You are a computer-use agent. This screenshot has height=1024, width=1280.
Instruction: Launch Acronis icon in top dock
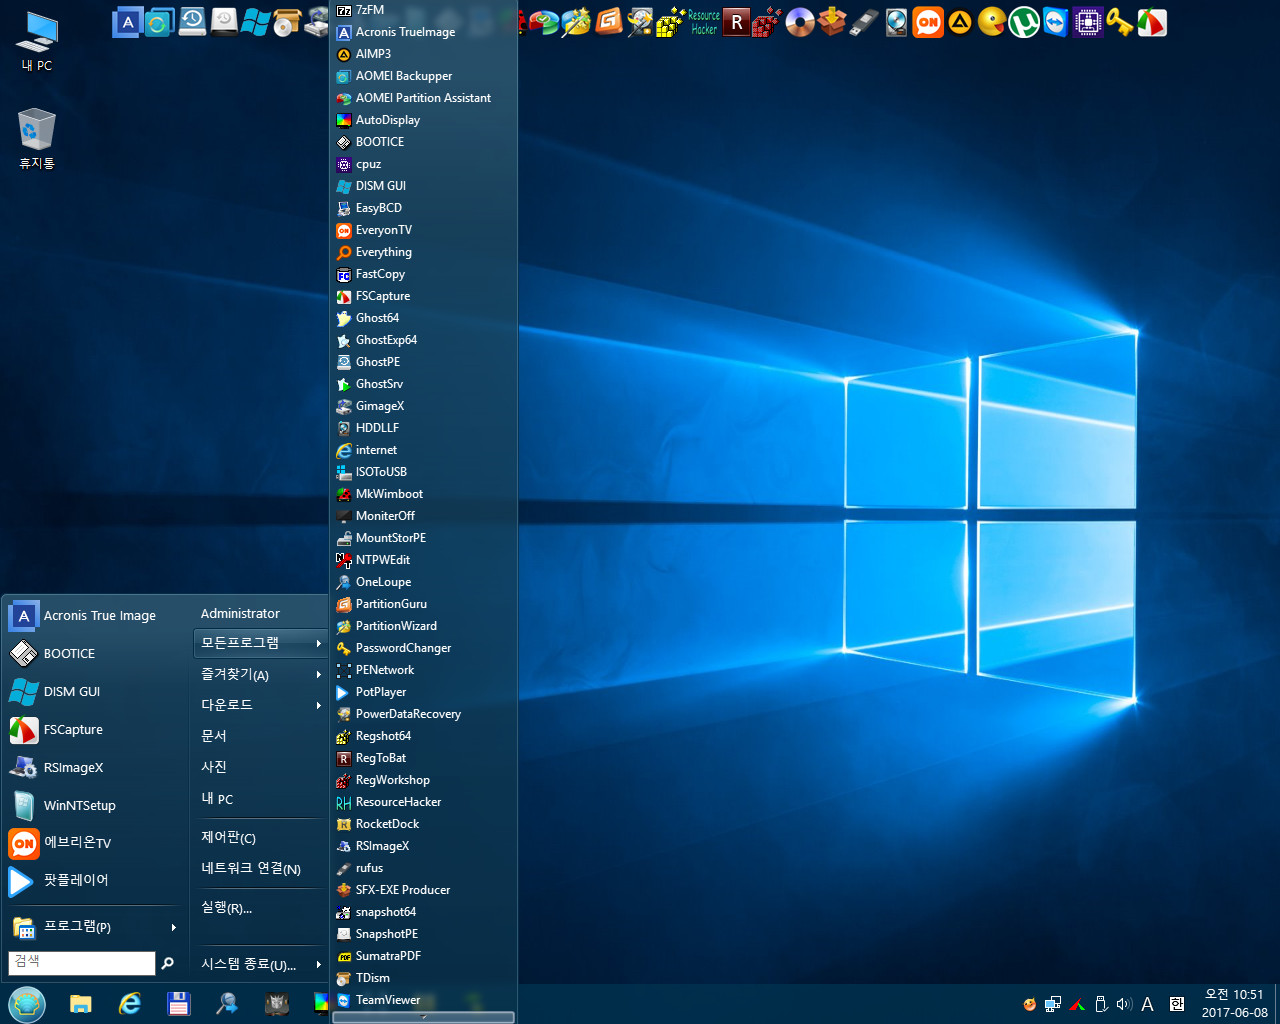click(127, 22)
